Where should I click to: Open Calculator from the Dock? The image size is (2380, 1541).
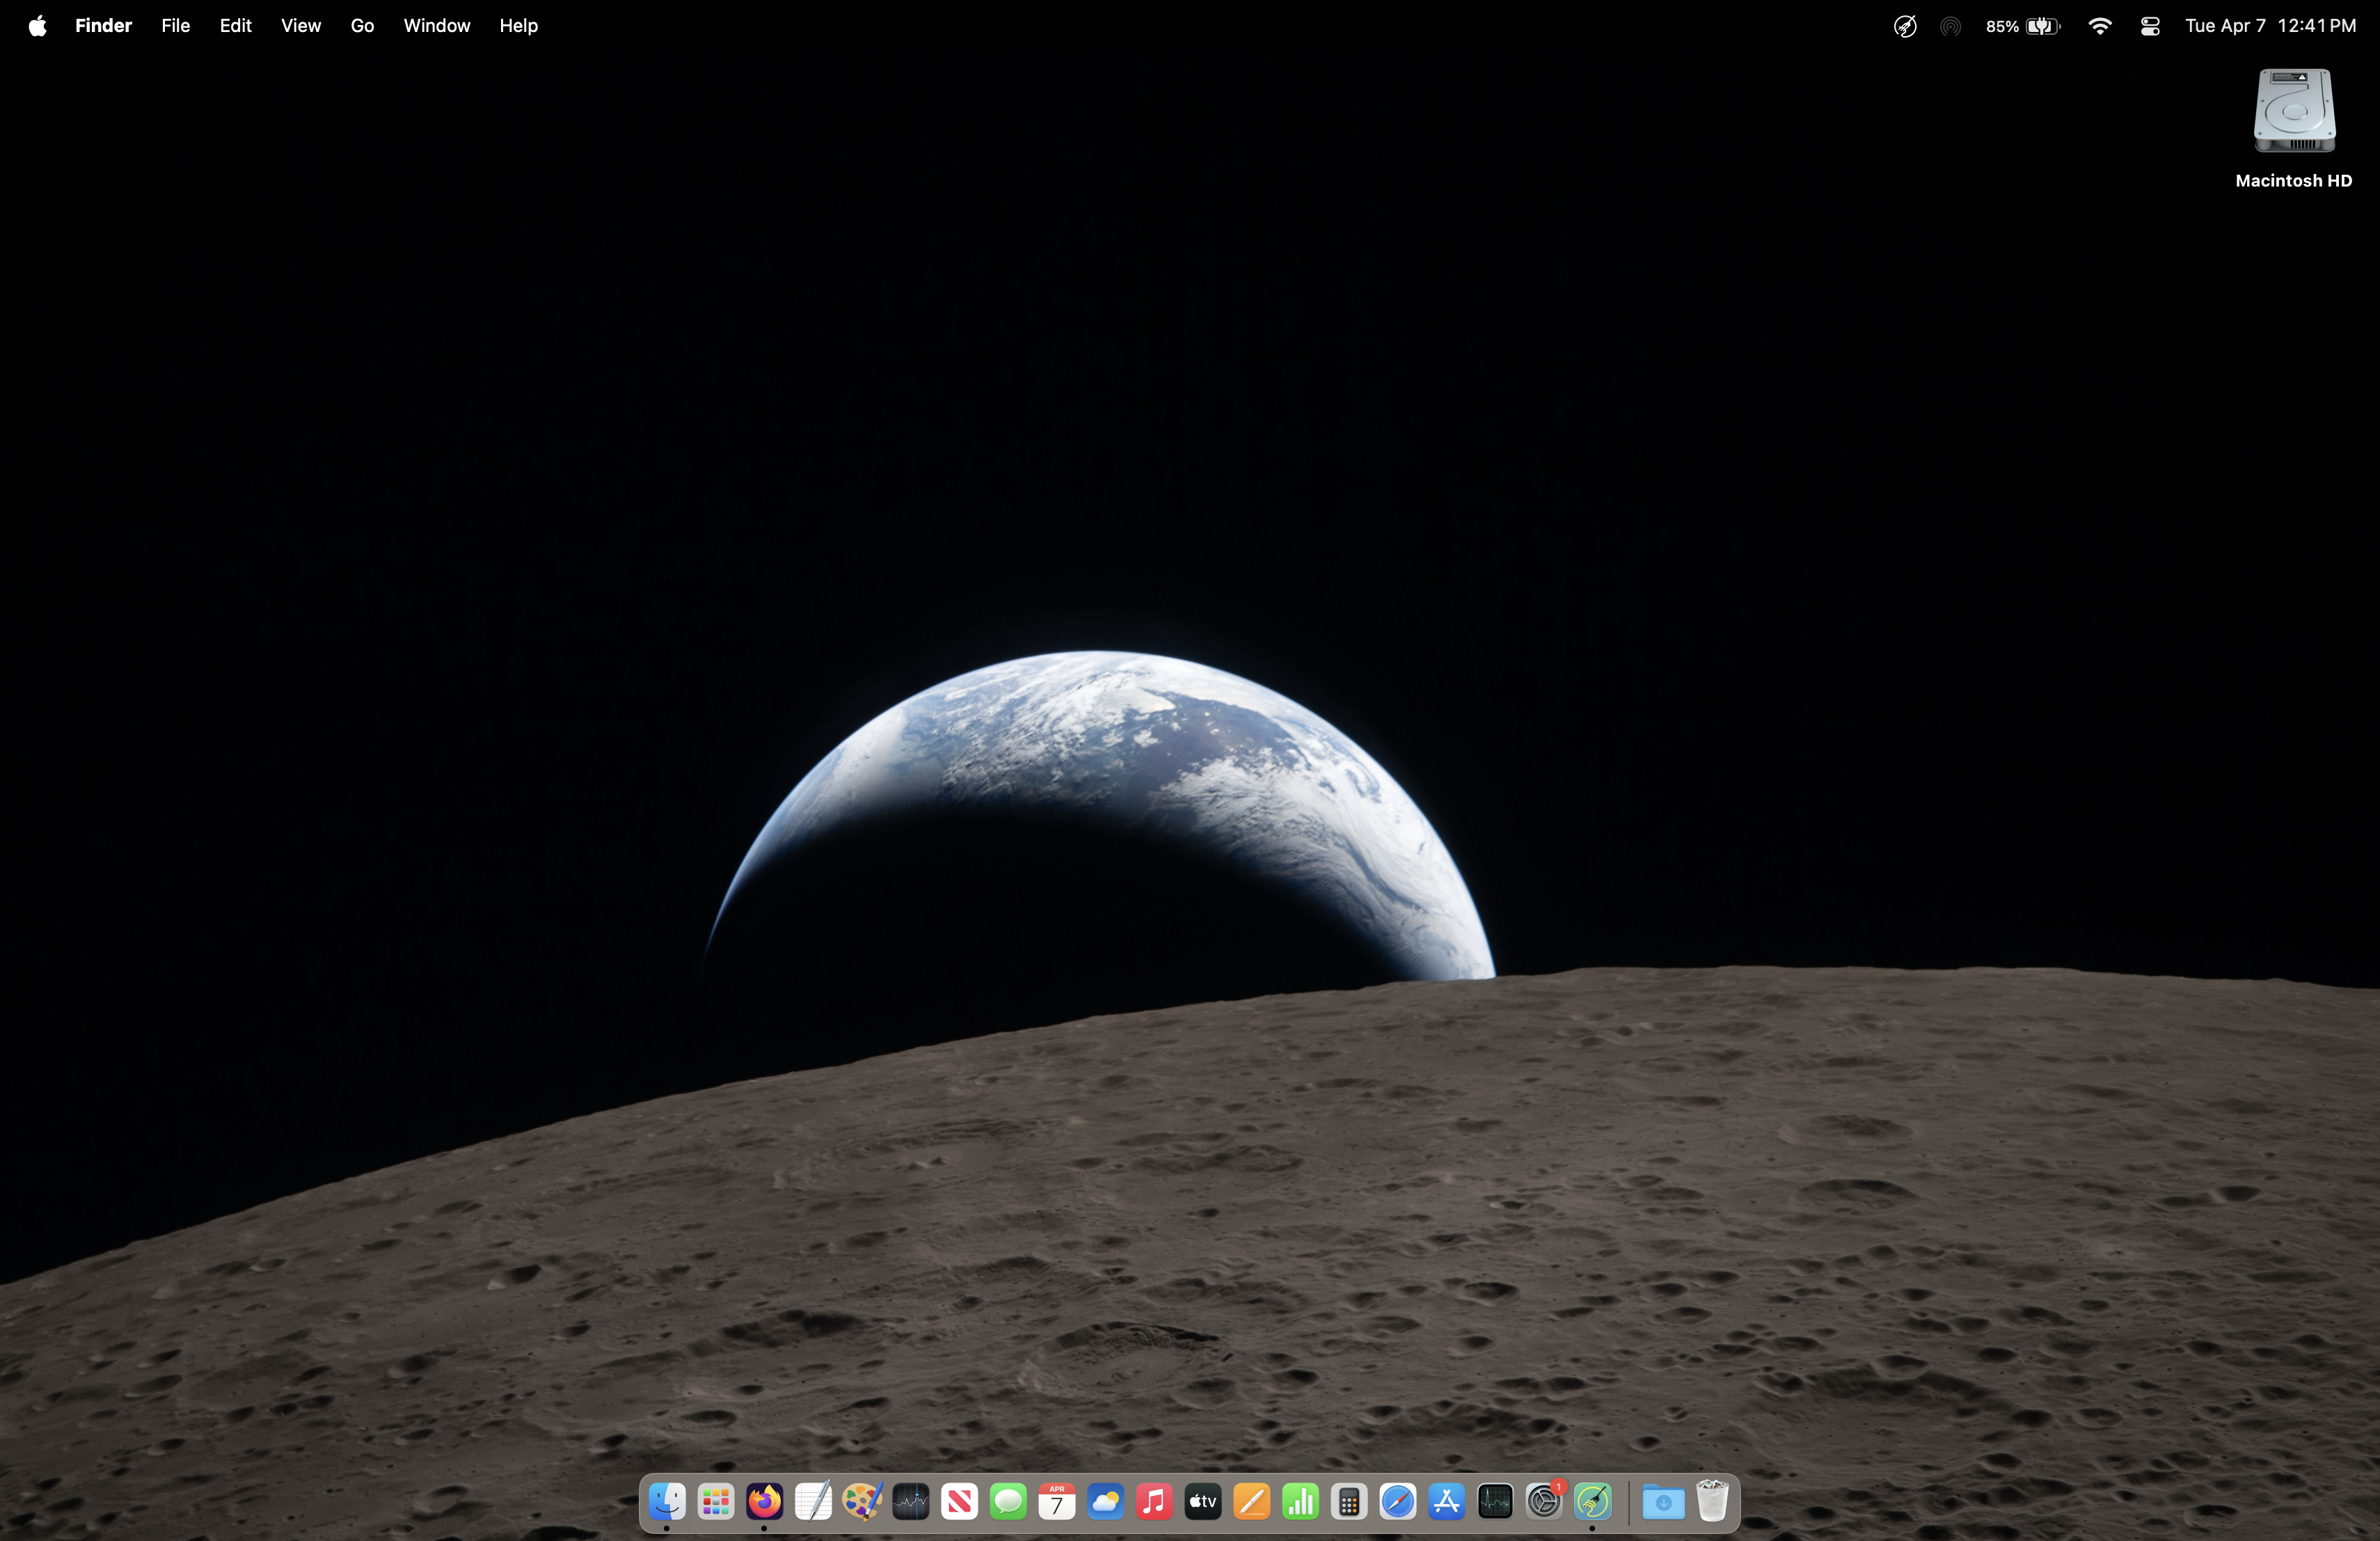pyautogui.click(x=1349, y=1501)
